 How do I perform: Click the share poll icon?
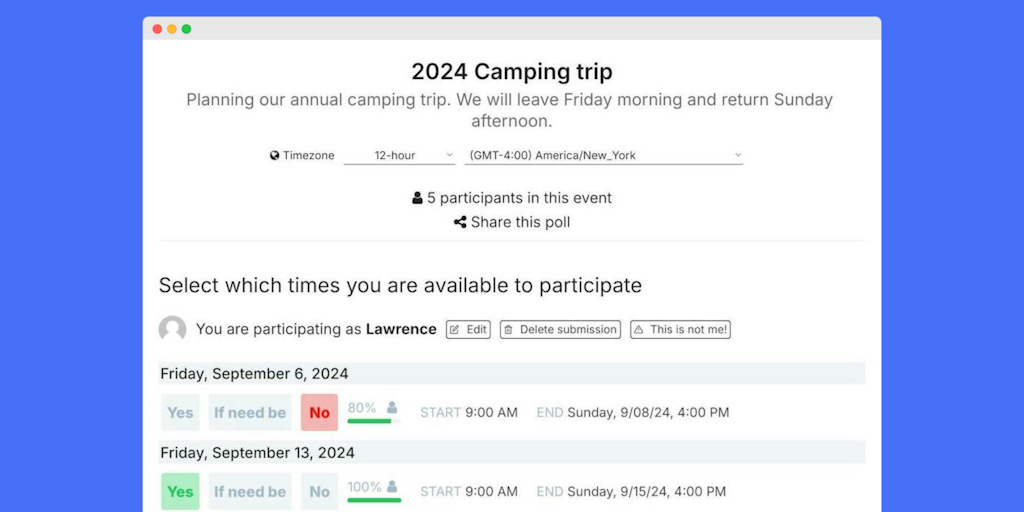460,222
